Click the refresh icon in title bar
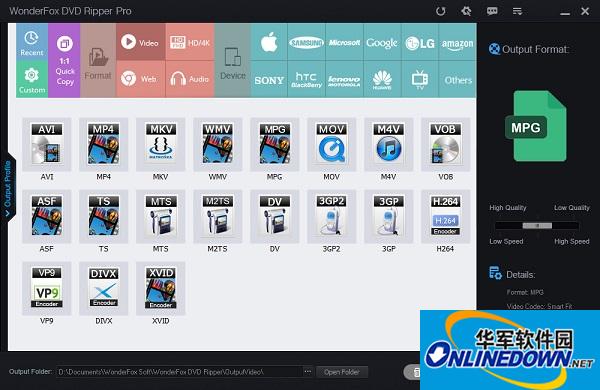The width and height of the screenshot is (600, 390). [441, 11]
